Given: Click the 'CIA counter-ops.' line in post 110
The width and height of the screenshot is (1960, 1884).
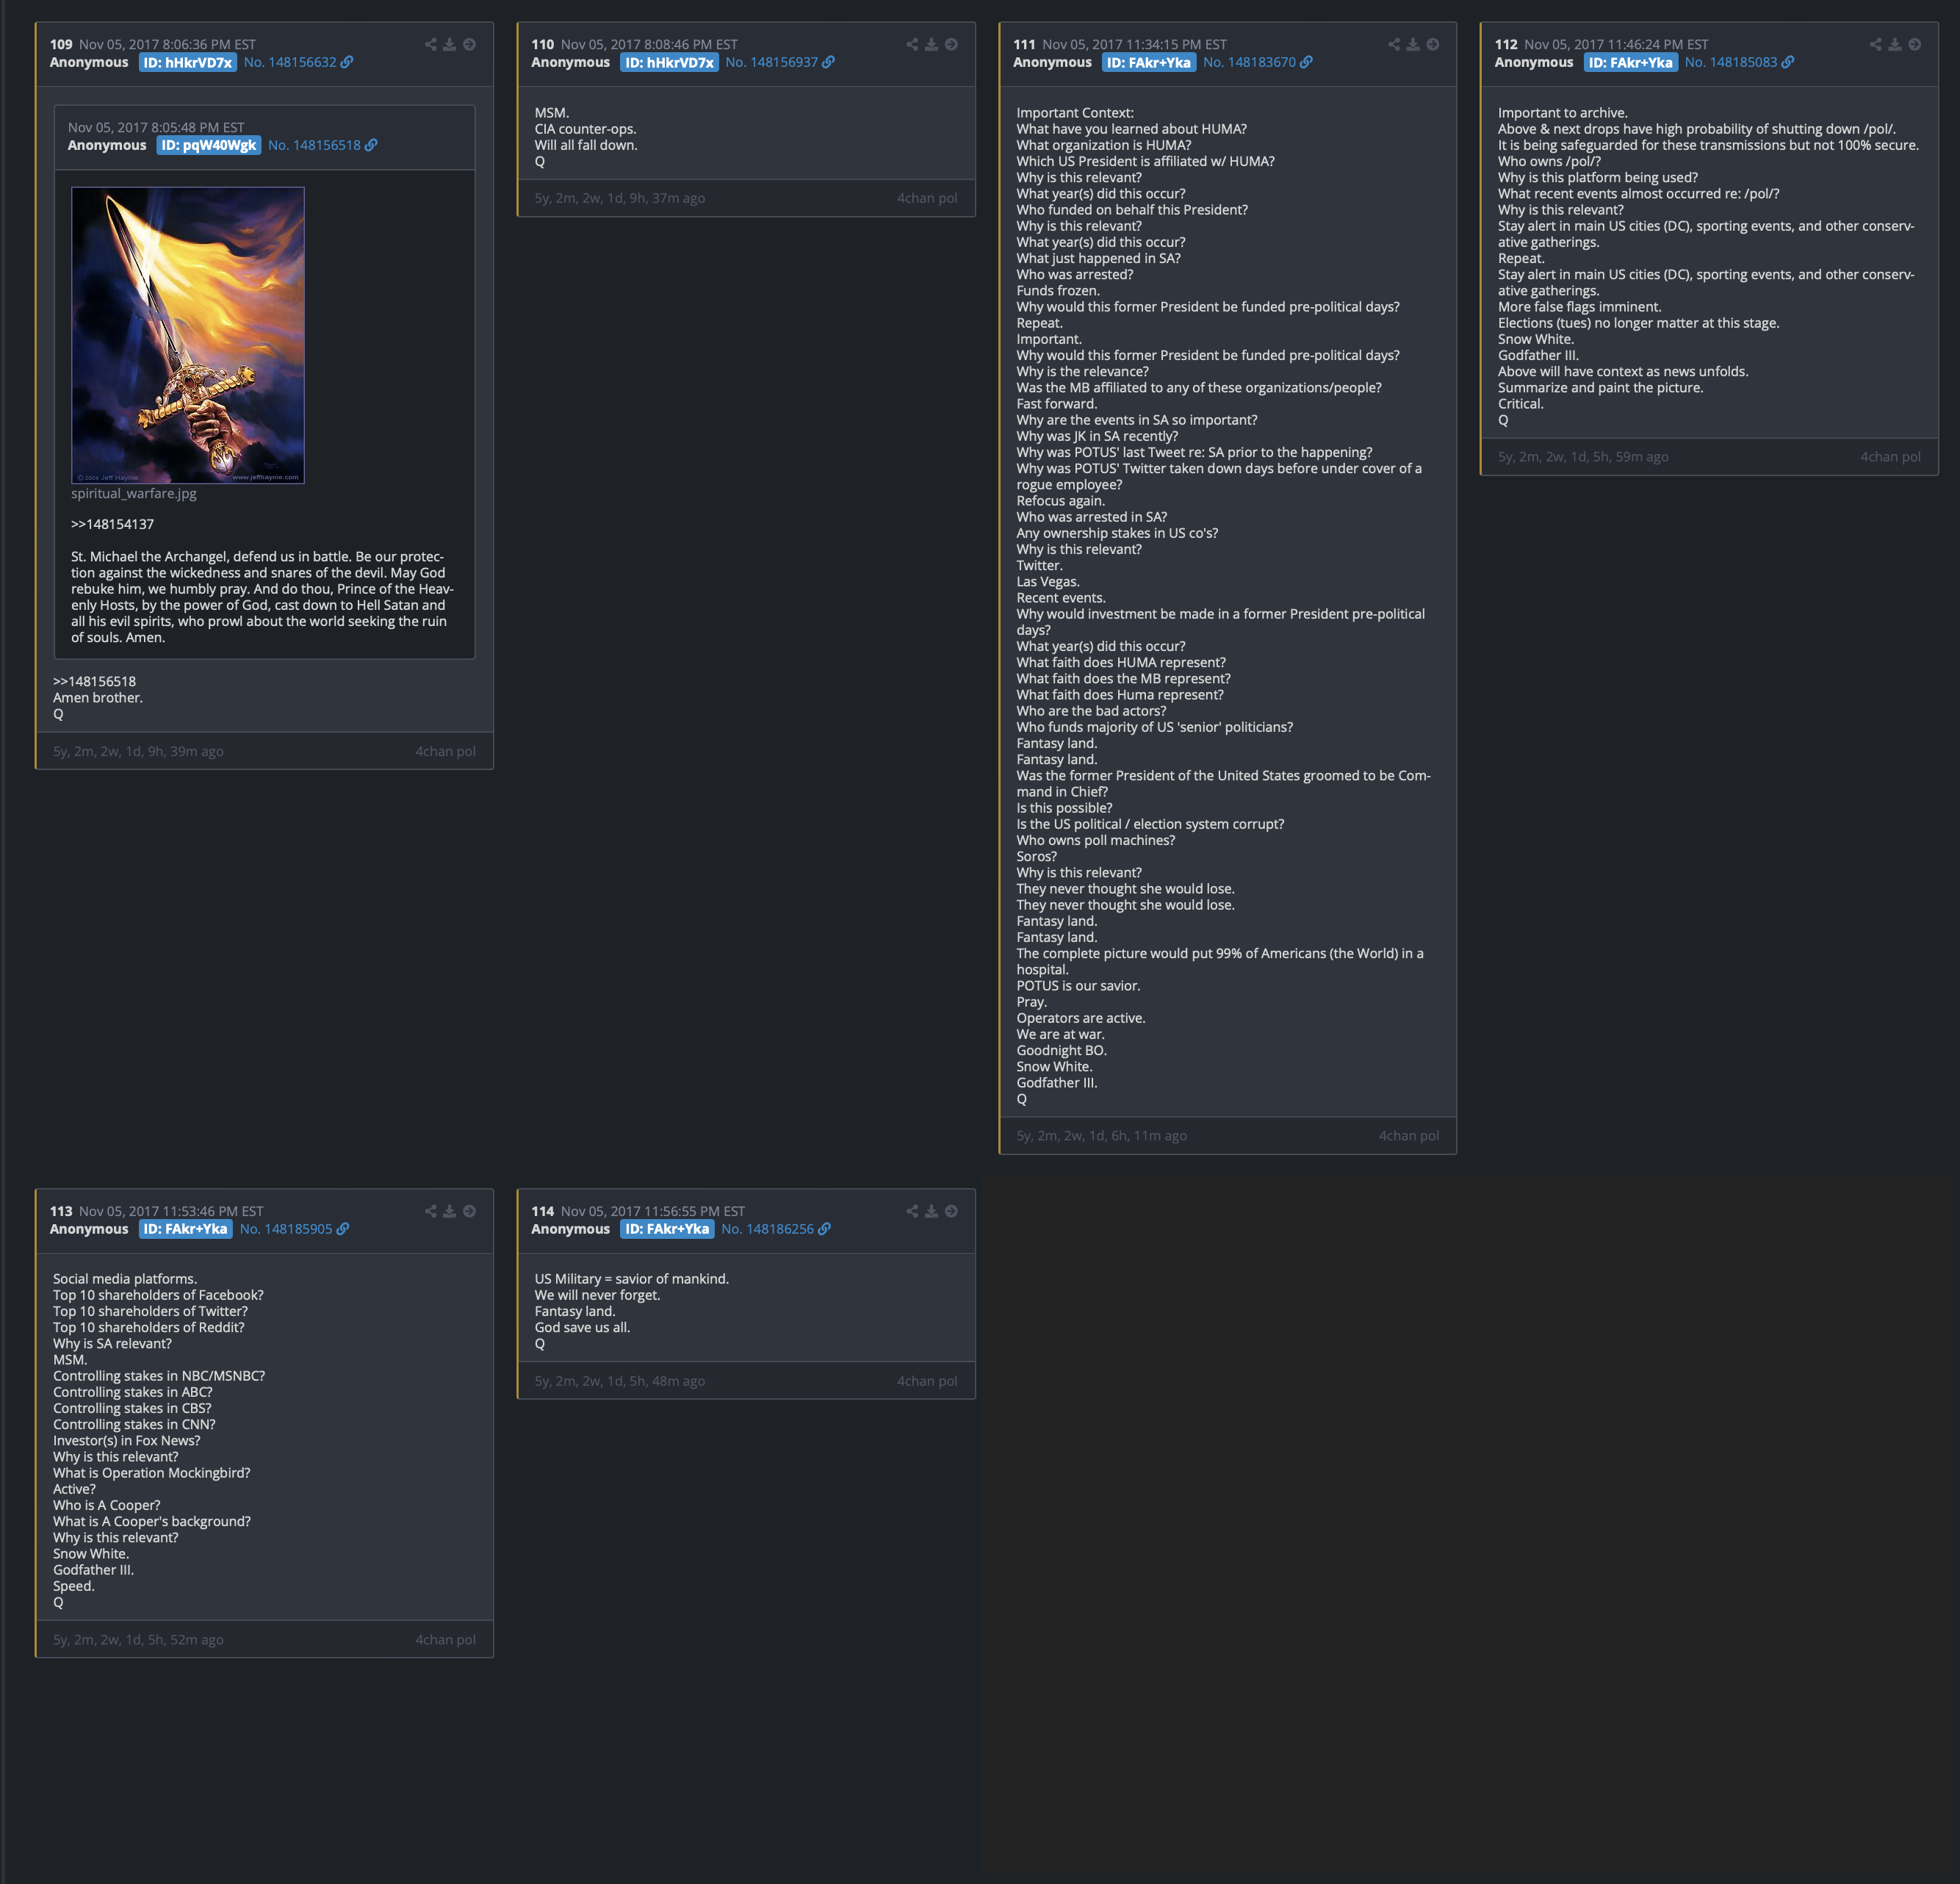Looking at the screenshot, I should 585,129.
